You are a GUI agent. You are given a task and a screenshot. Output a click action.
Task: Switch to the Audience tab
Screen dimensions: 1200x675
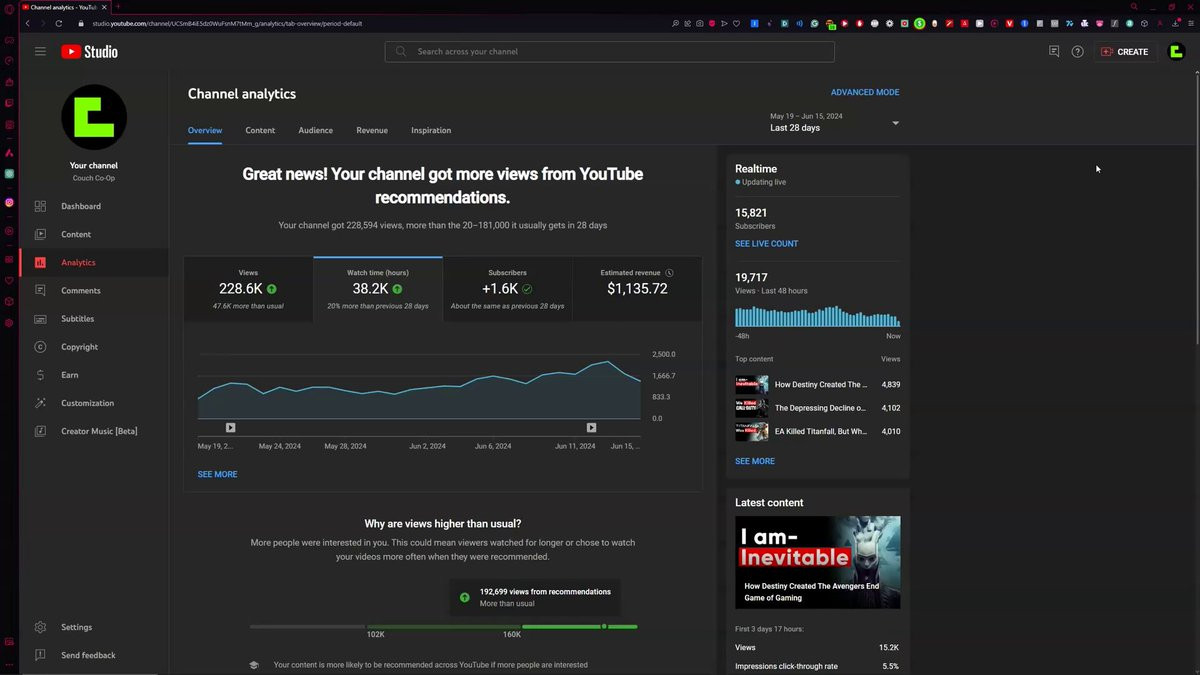tap(316, 130)
